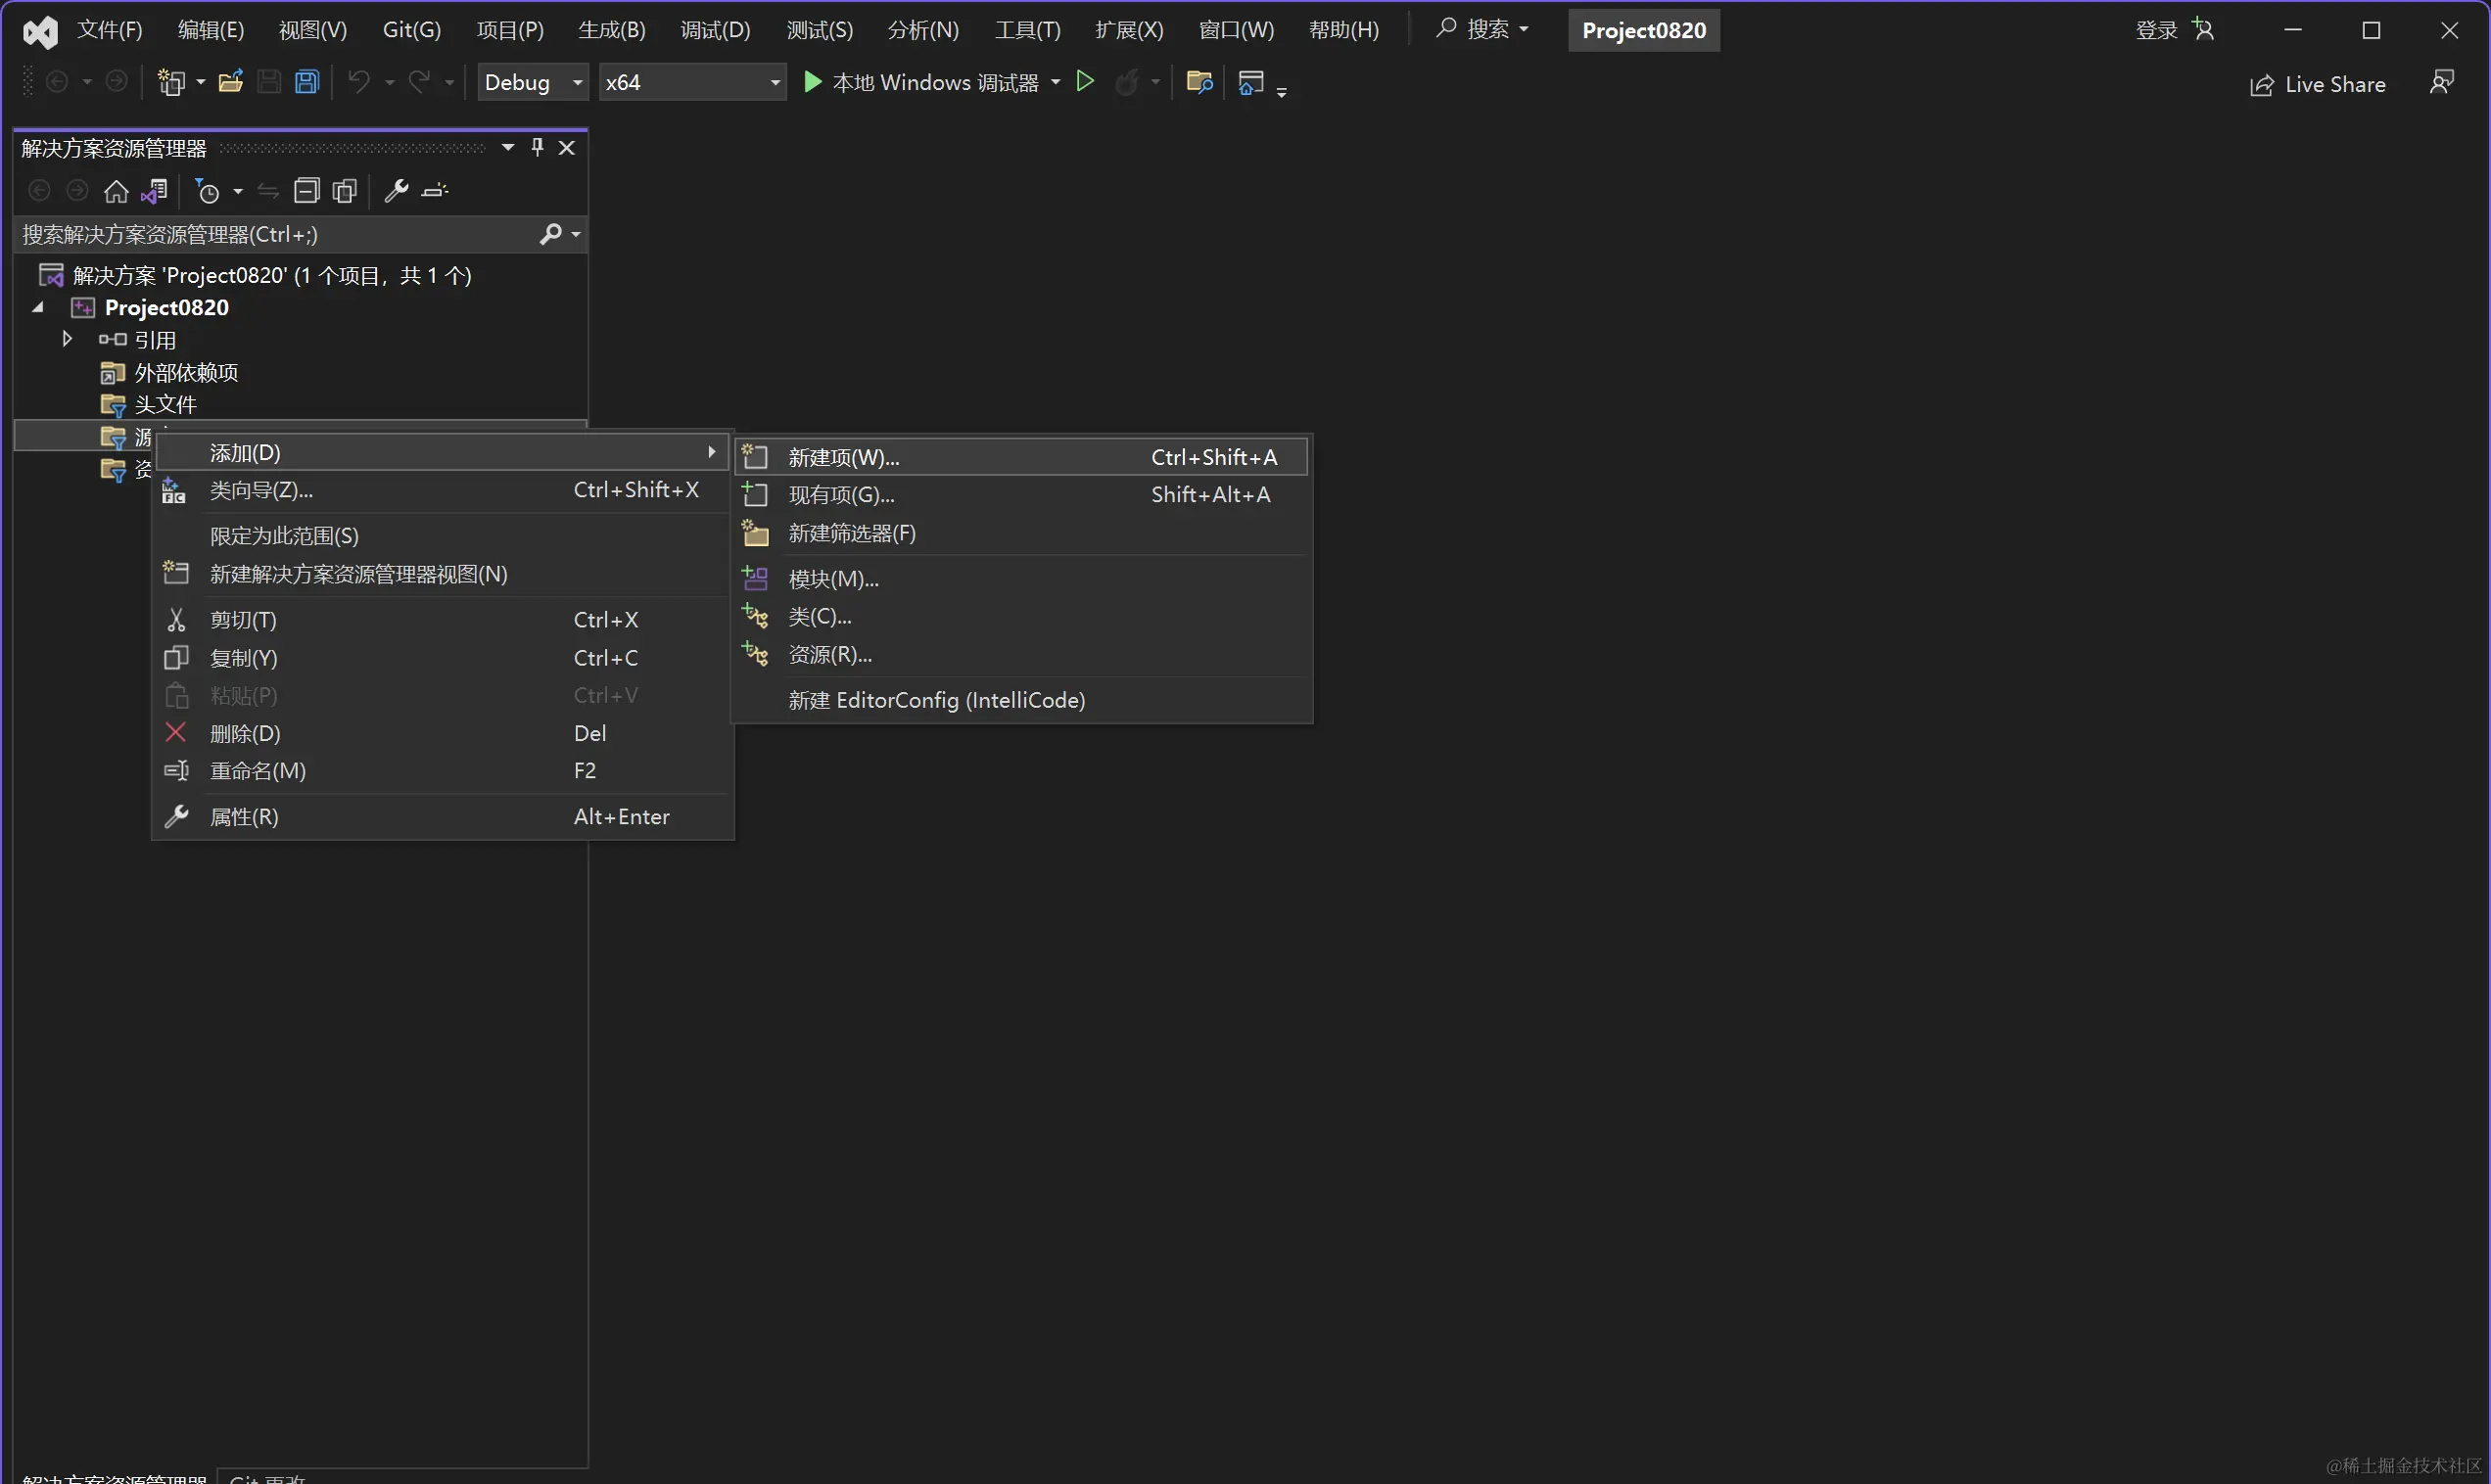This screenshot has height=1484, width=2491.
Task: Click the Find in Files toolbar icon
Action: pos(1199,82)
